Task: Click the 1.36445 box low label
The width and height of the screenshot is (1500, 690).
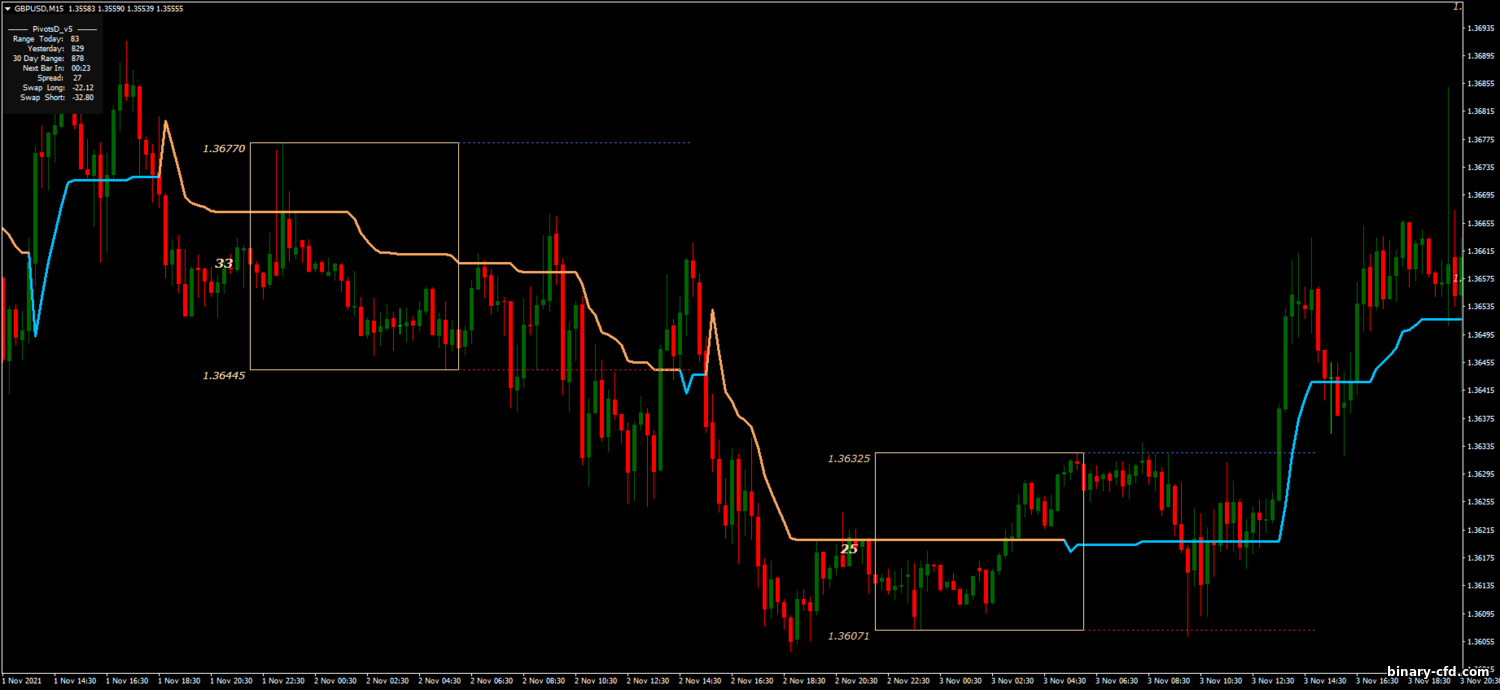Action: [x=223, y=376]
